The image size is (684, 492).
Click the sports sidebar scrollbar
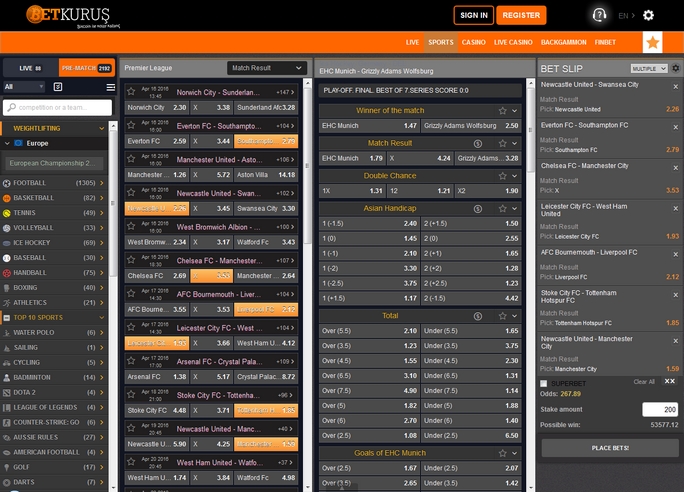click(113, 203)
